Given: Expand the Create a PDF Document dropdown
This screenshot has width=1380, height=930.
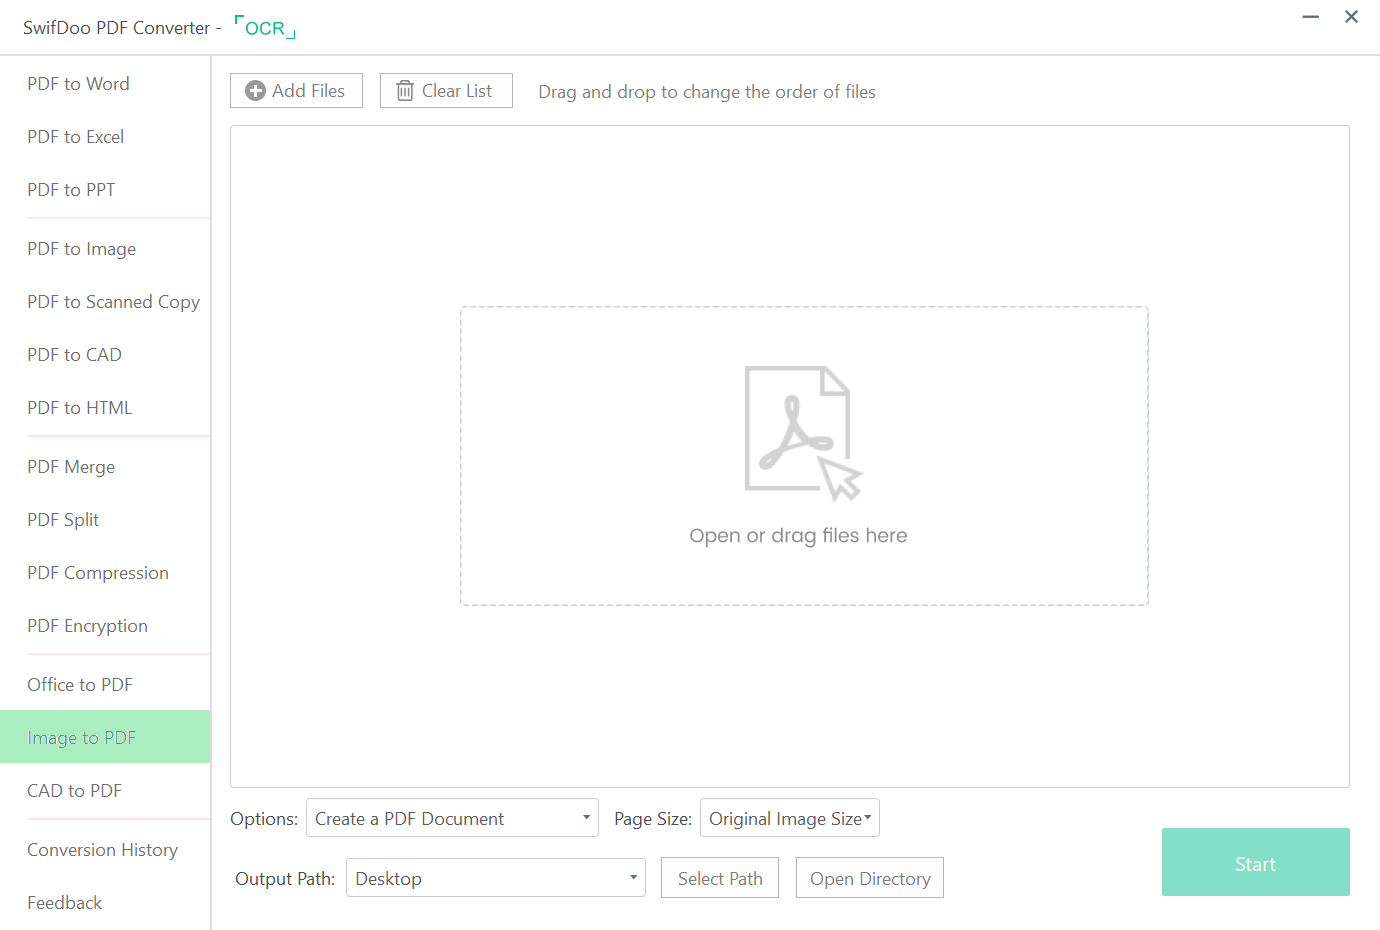Looking at the screenshot, I should coord(452,818).
